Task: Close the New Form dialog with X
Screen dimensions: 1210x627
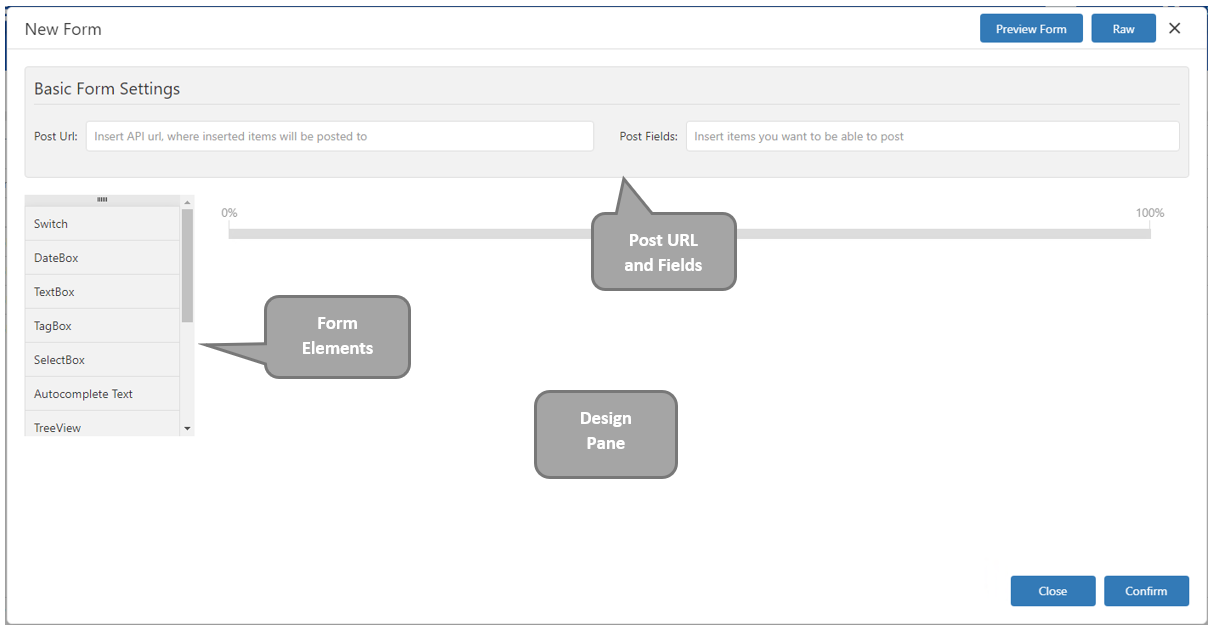Action: click(1174, 28)
